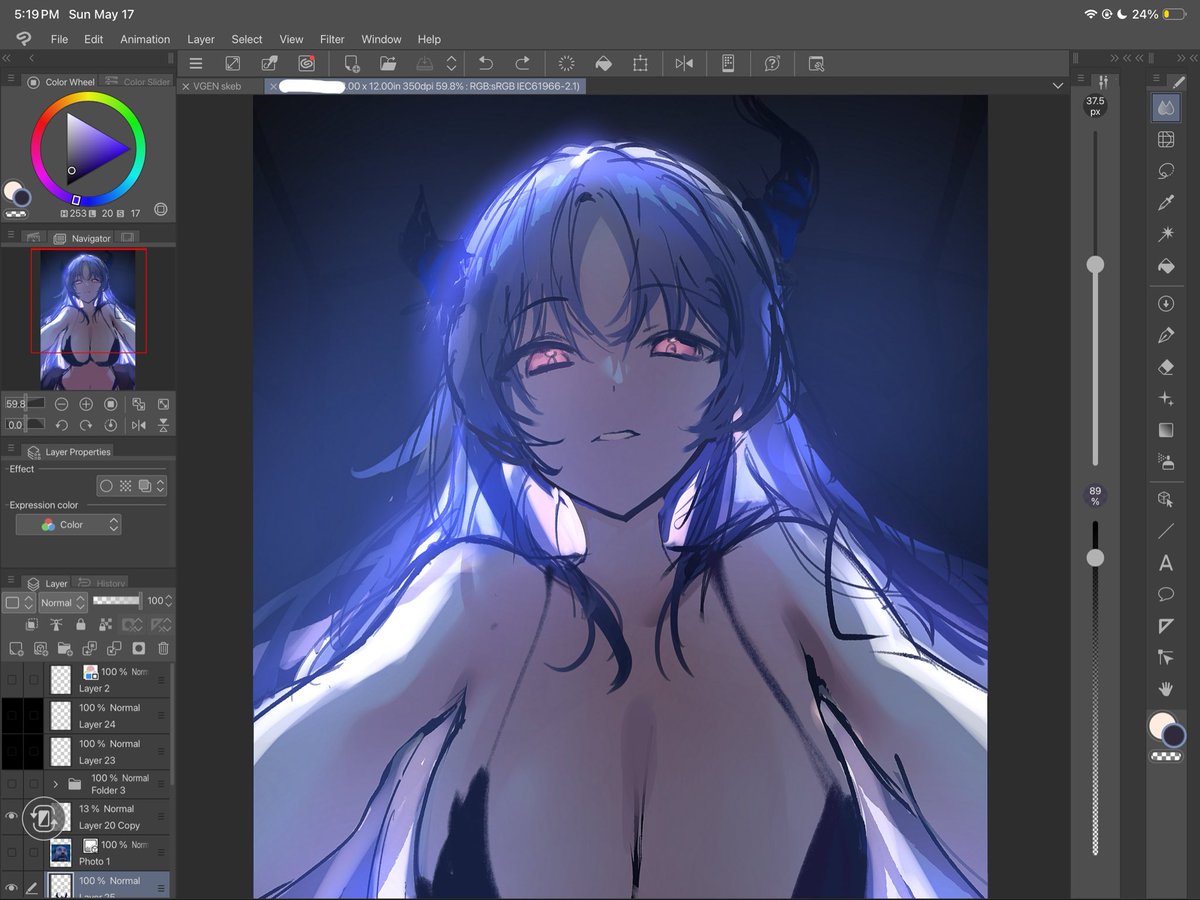Click the Clear dotted circle icon

point(566,63)
